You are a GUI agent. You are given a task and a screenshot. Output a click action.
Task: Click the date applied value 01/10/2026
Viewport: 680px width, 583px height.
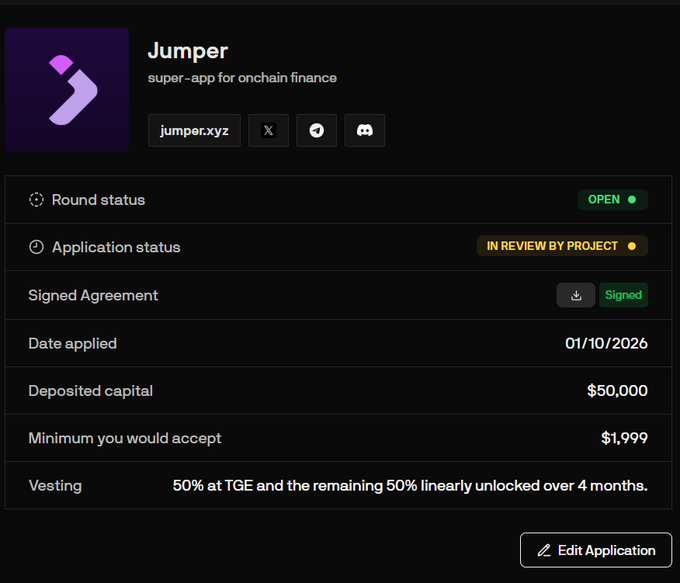click(x=606, y=344)
